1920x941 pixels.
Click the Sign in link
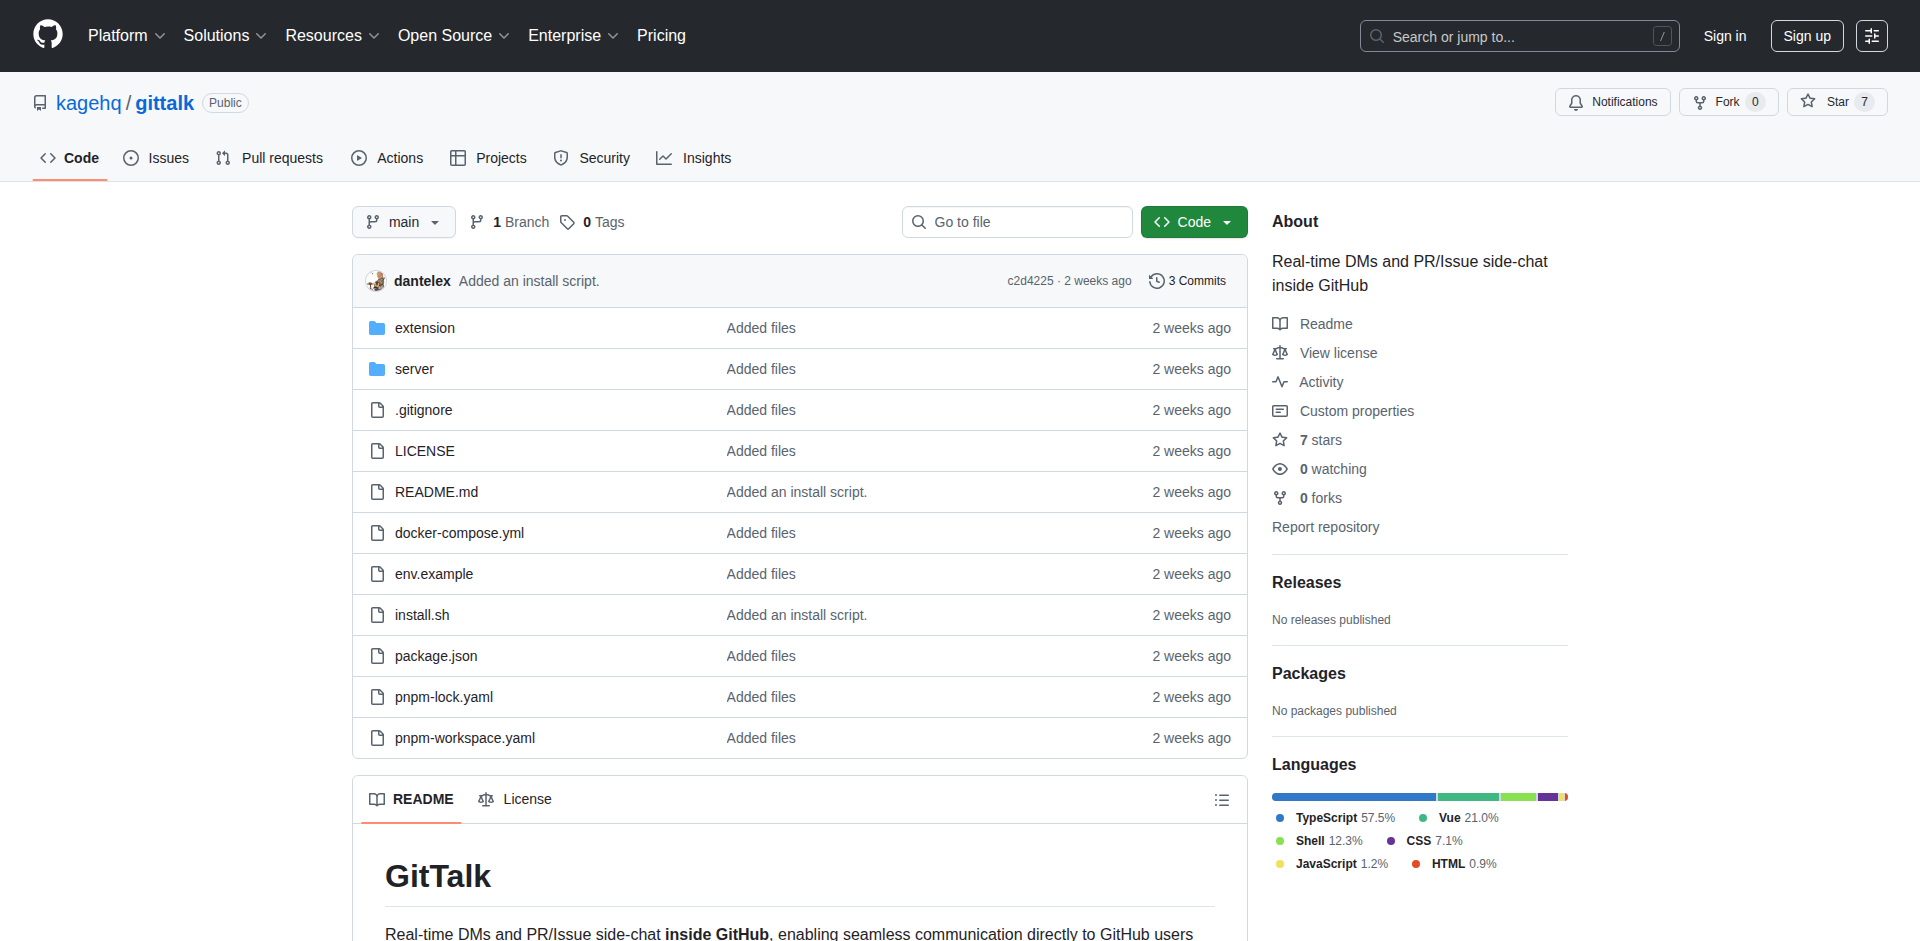[x=1725, y=36]
